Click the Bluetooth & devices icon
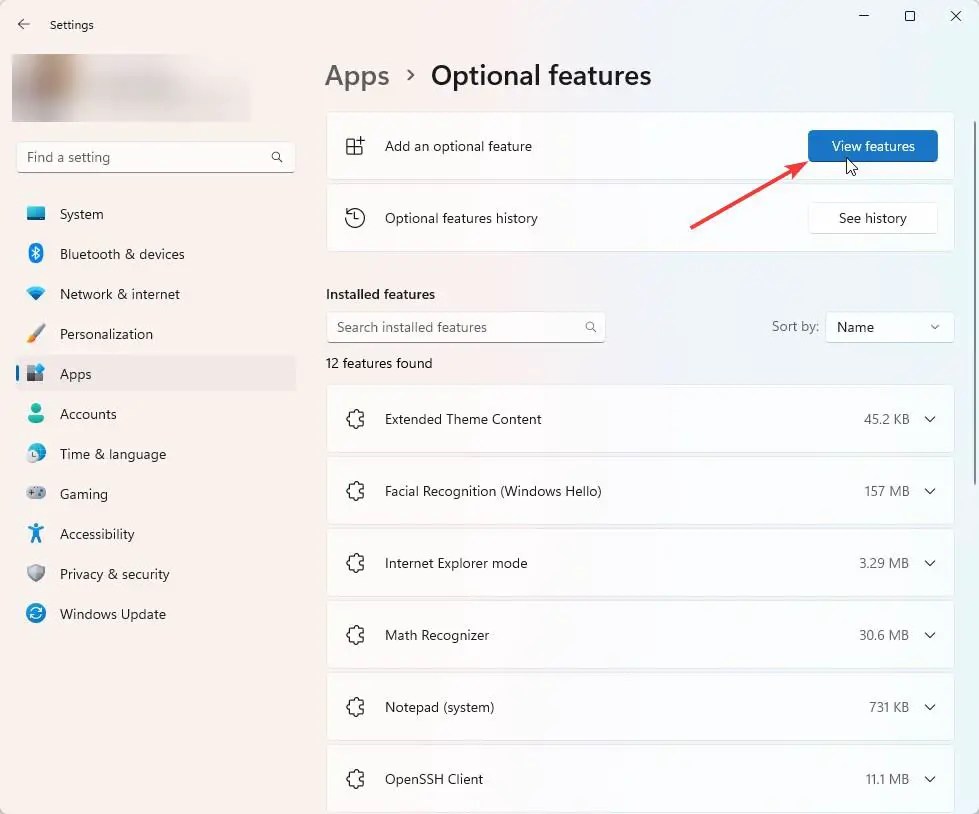This screenshot has width=979, height=814. coord(36,254)
